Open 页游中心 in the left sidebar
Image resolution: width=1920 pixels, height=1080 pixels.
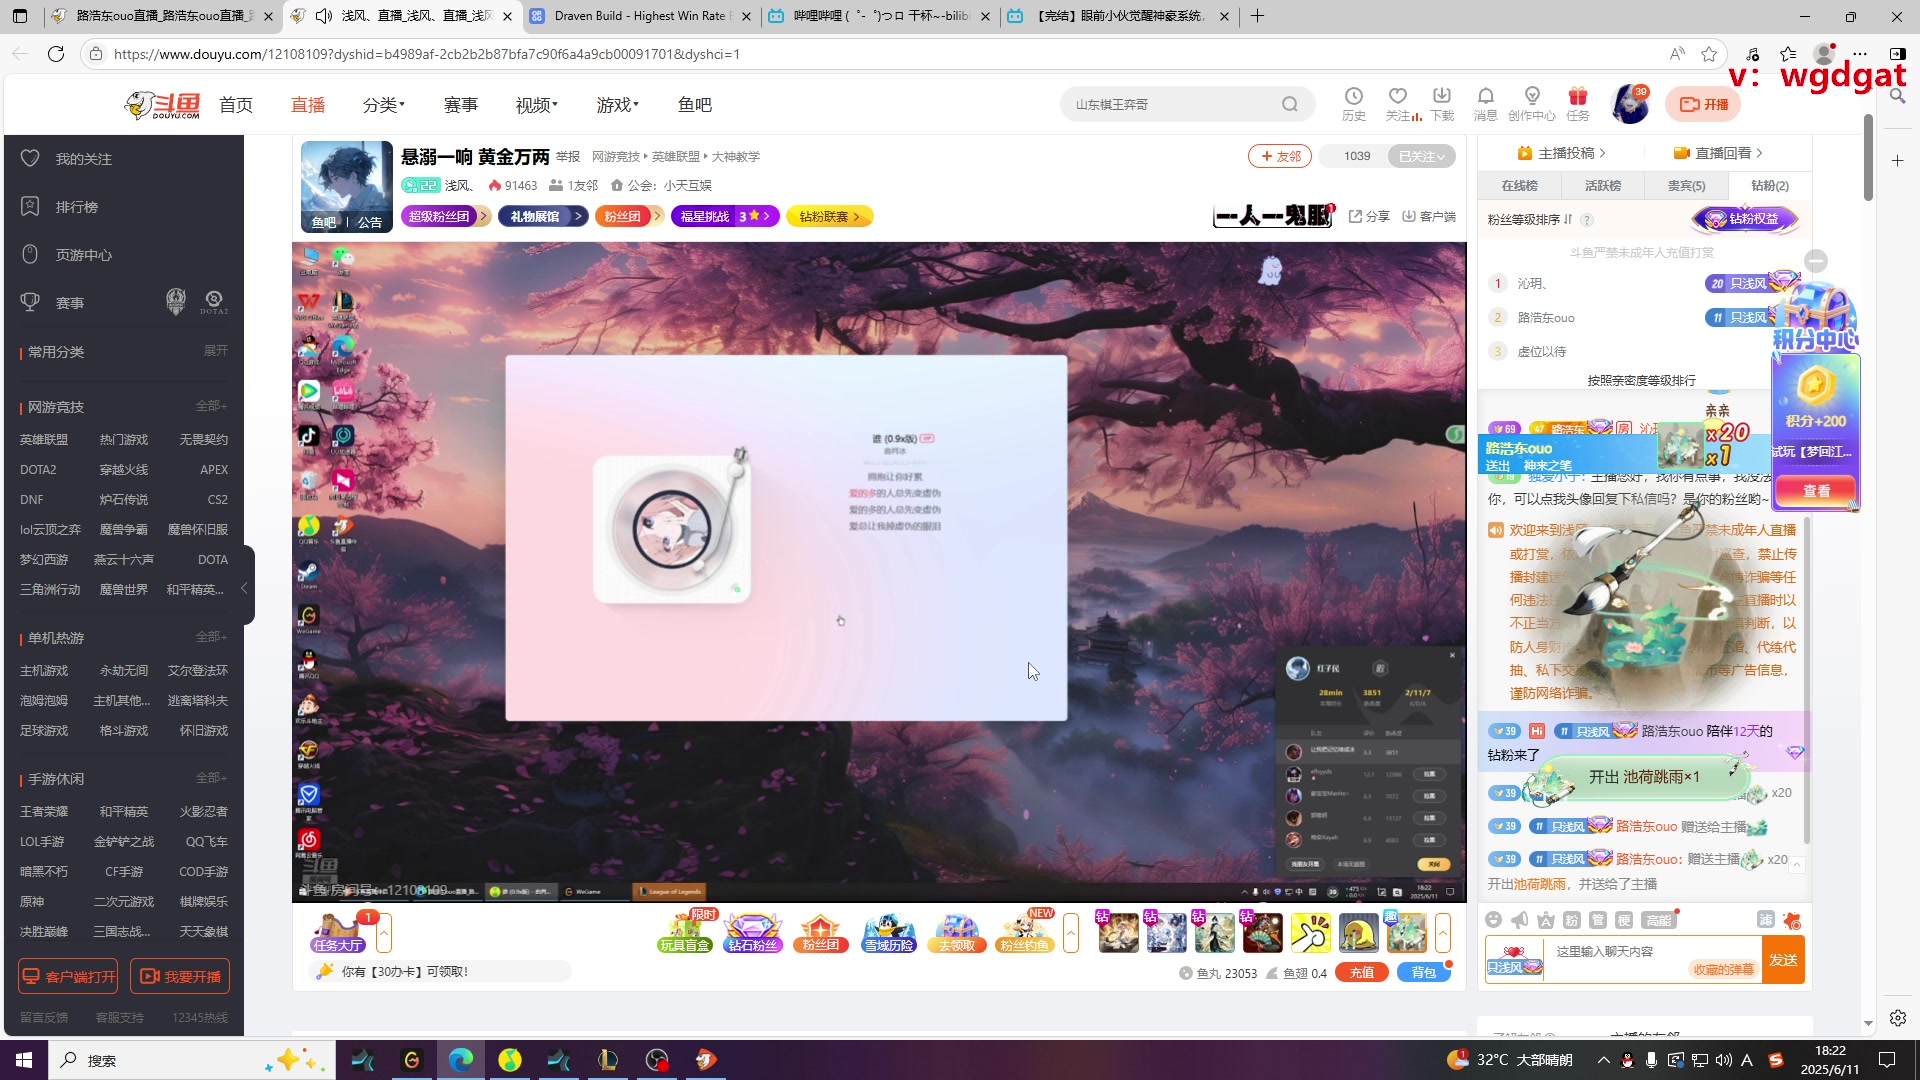point(66,255)
